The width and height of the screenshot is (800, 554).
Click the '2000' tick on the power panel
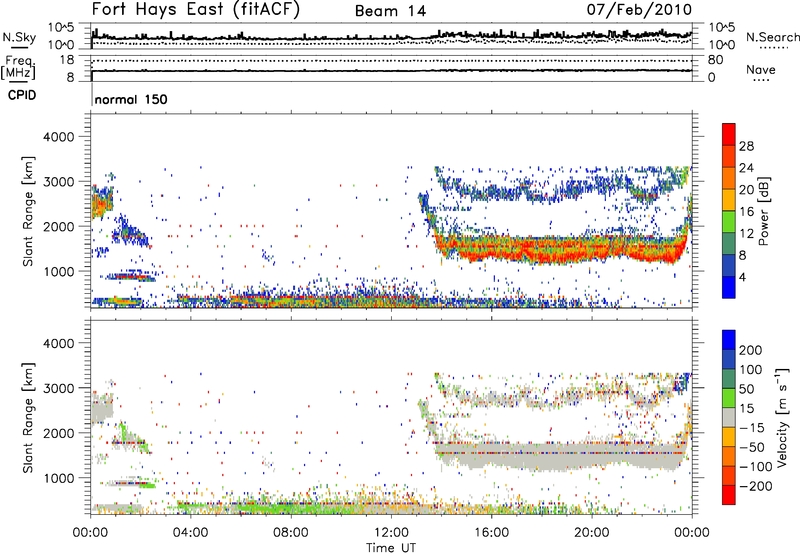pyautogui.click(x=58, y=226)
